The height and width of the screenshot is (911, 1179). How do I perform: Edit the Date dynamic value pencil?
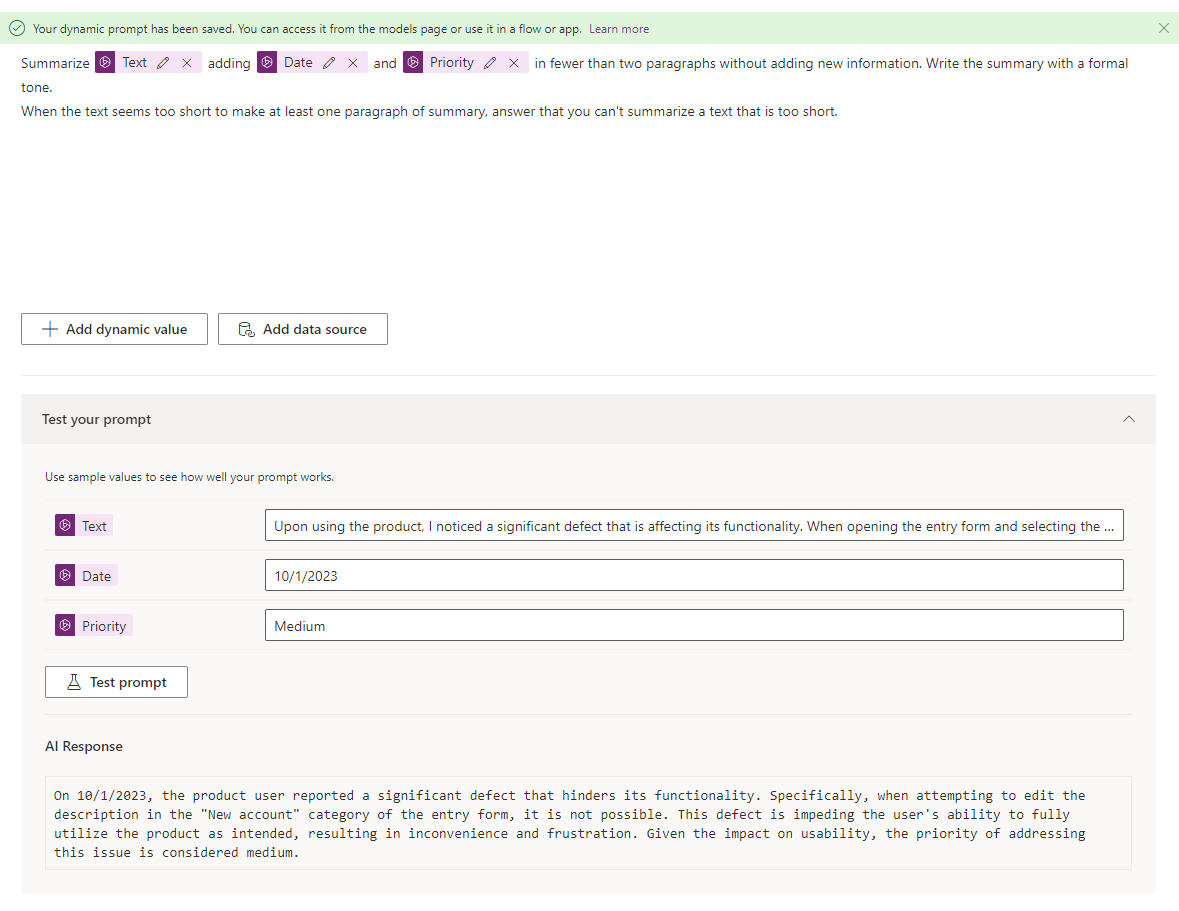click(329, 63)
